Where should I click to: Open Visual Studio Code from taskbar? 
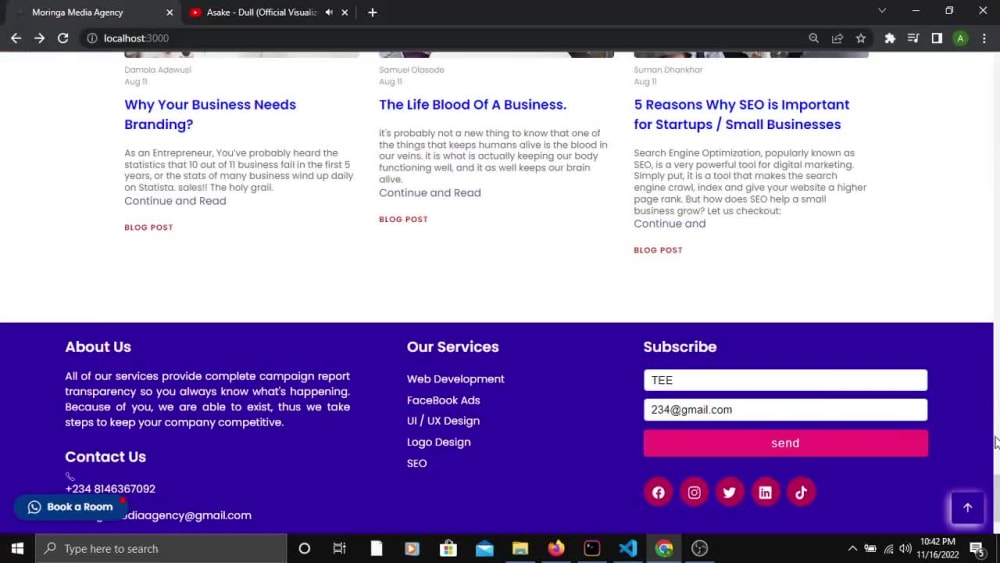point(628,548)
